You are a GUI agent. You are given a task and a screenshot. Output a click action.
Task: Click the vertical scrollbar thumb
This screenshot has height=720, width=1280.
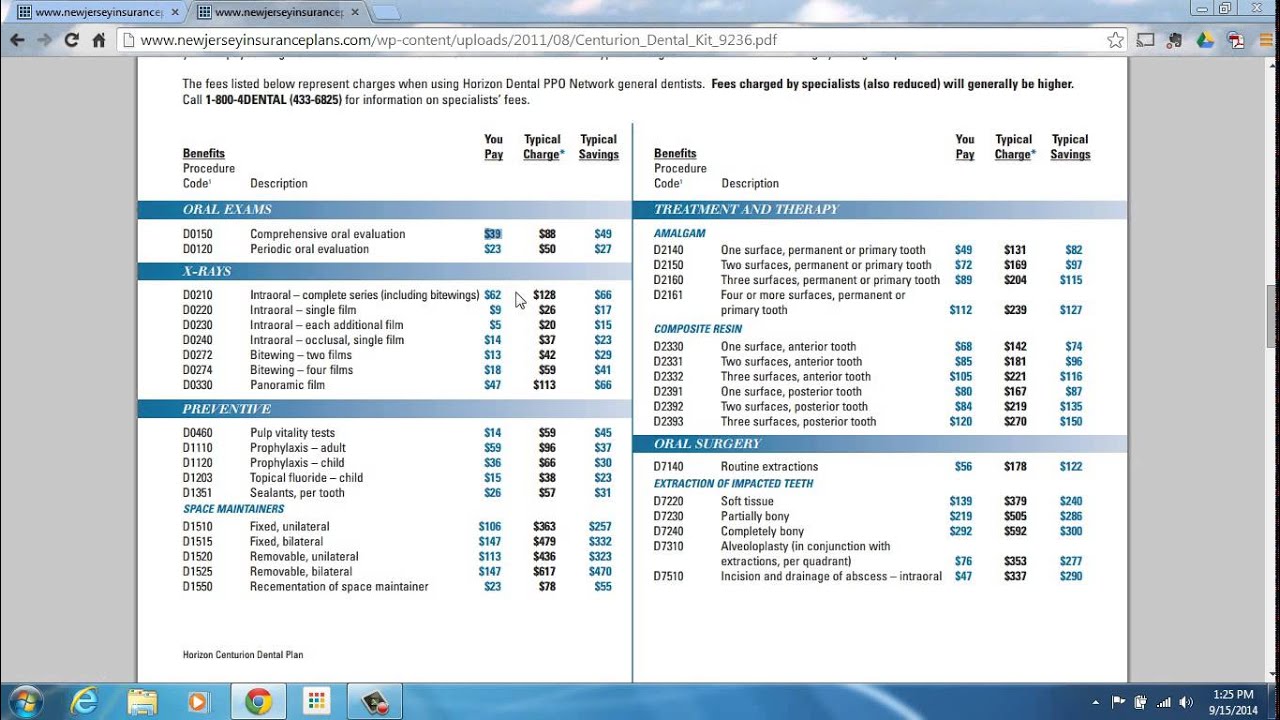pos(1272,316)
